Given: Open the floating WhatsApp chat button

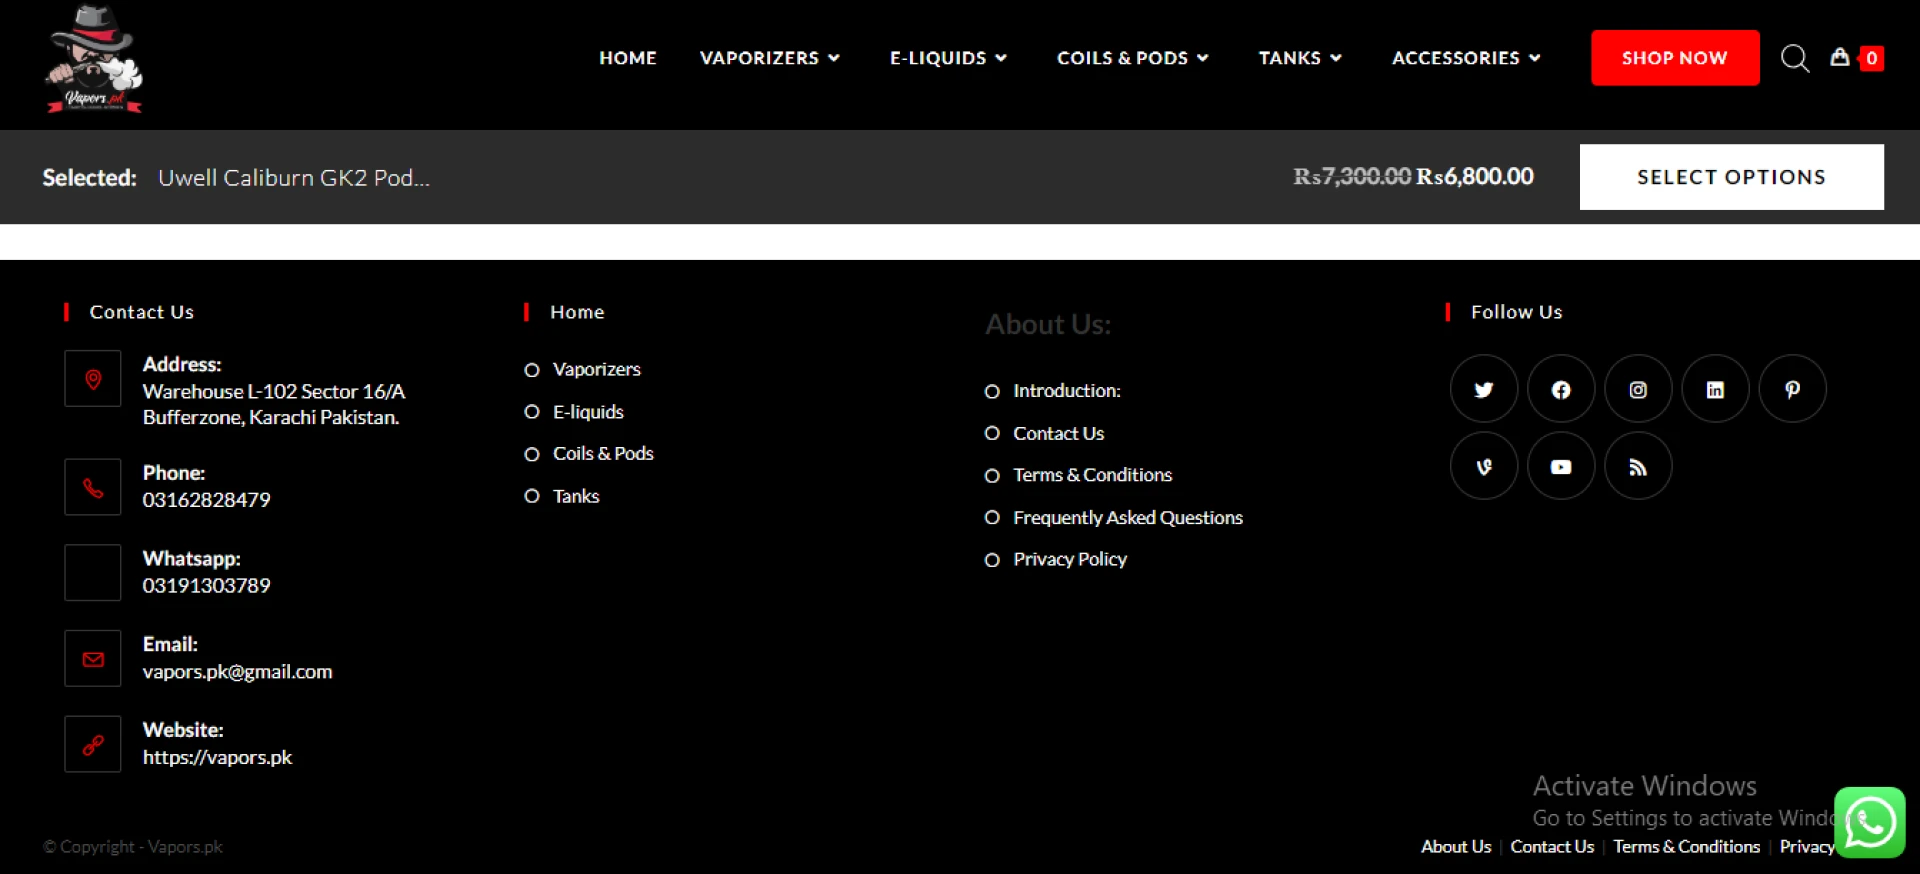Looking at the screenshot, I should 1869,823.
